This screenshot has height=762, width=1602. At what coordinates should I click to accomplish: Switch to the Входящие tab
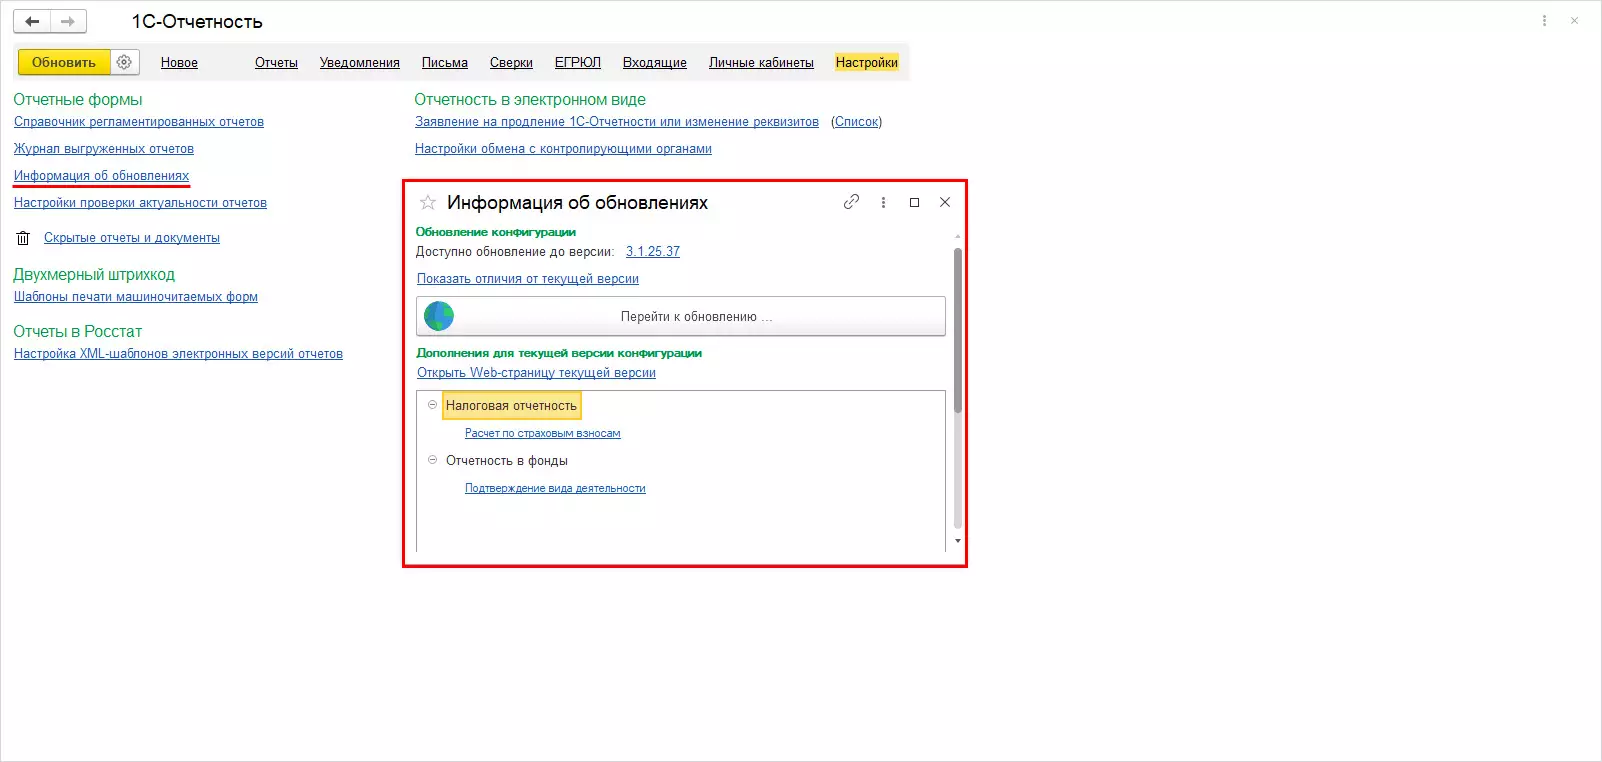pos(655,62)
